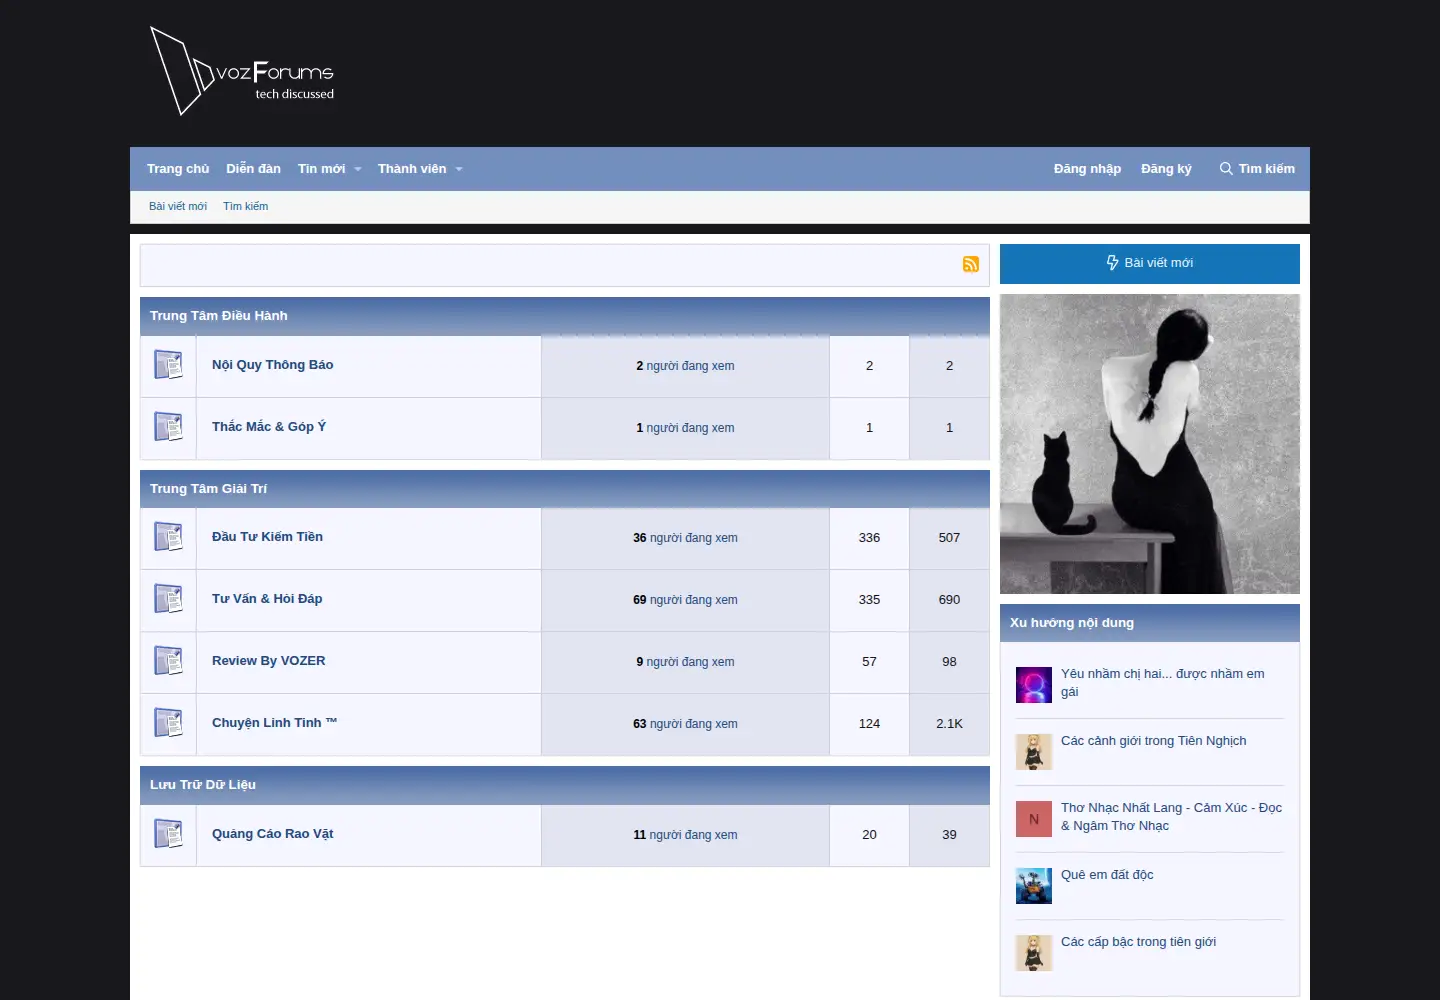Open the Chuyện Linh Tinh forum

[274, 723]
